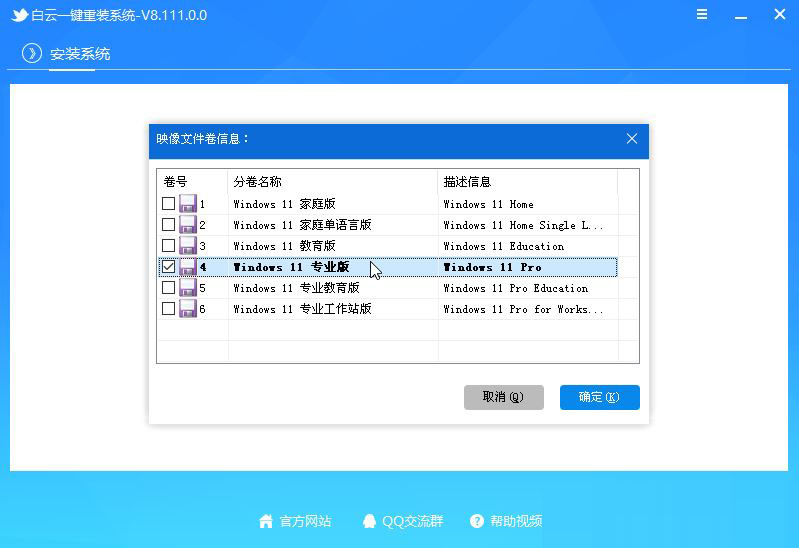Click the white bird app logo
This screenshot has width=799, height=548.
[x=19, y=15]
